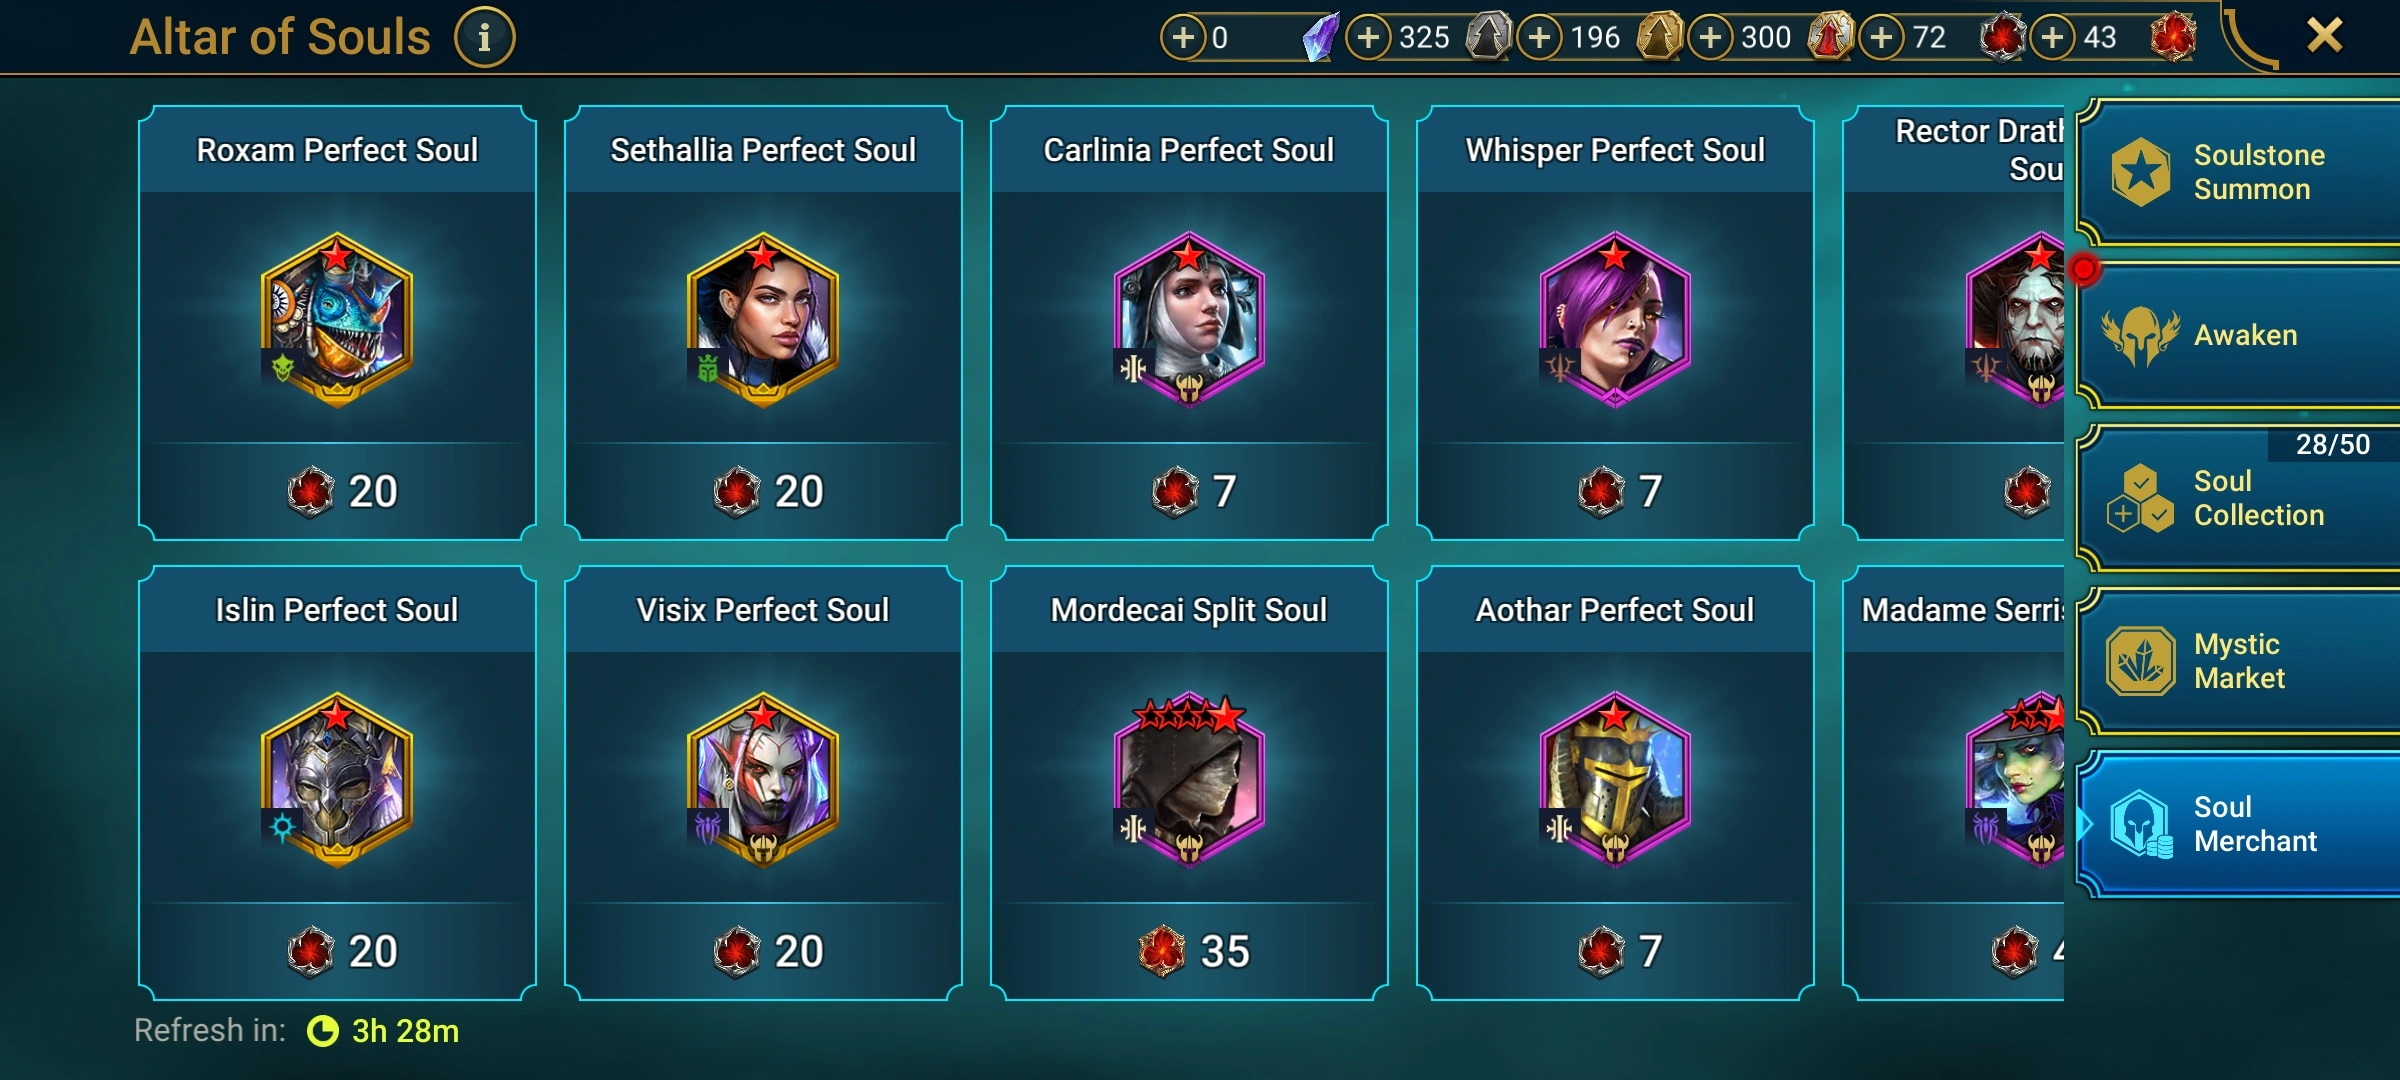Add more of the 325 currency
The image size is (2400, 1080).
pyautogui.click(x=1368, y=38)
